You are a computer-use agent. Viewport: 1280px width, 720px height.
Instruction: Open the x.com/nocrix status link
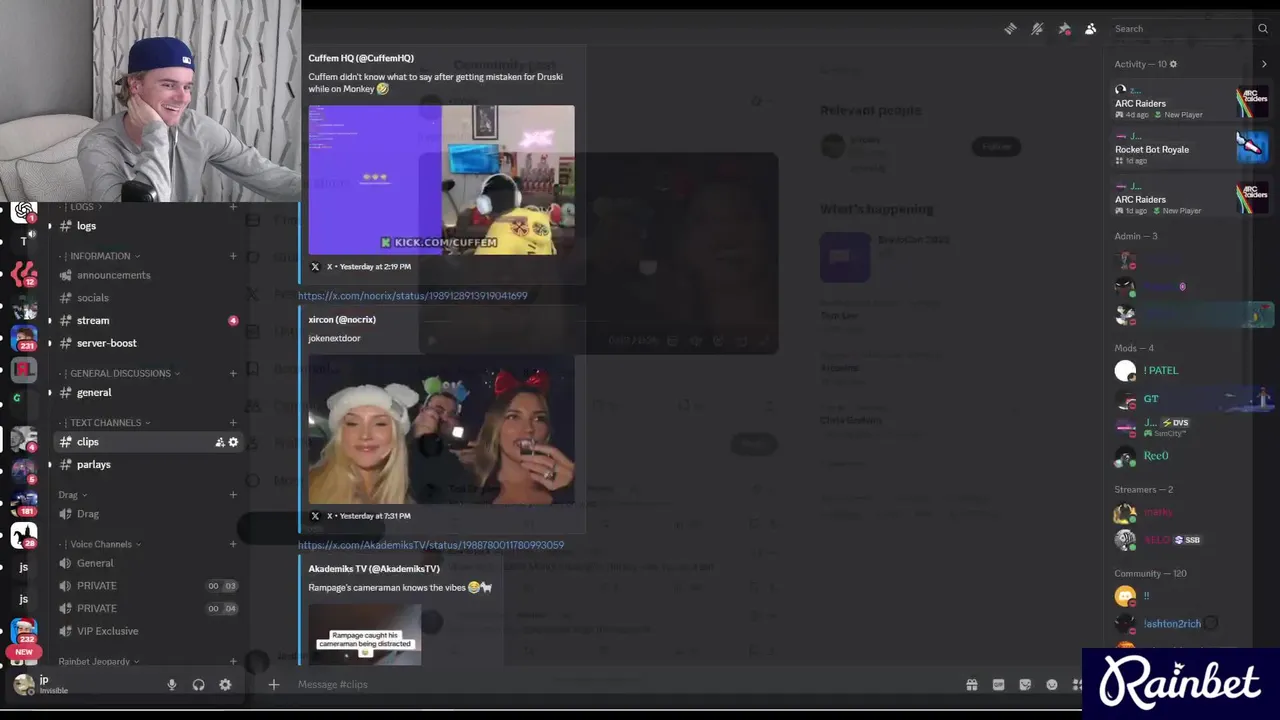[x=412, y=296]
